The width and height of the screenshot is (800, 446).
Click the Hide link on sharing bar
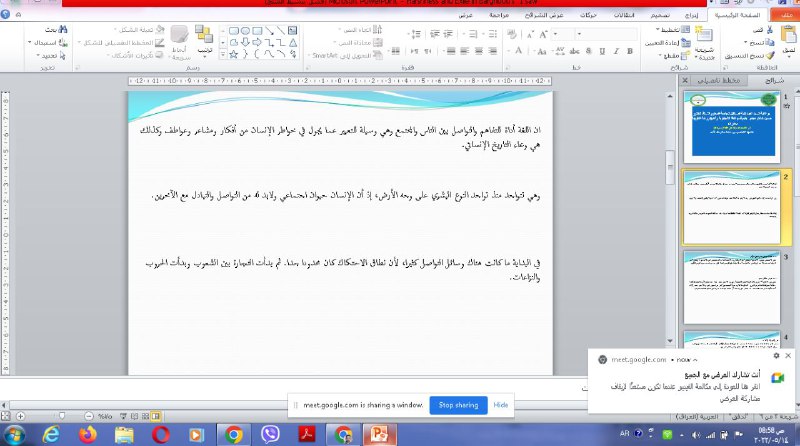(501, 405)
